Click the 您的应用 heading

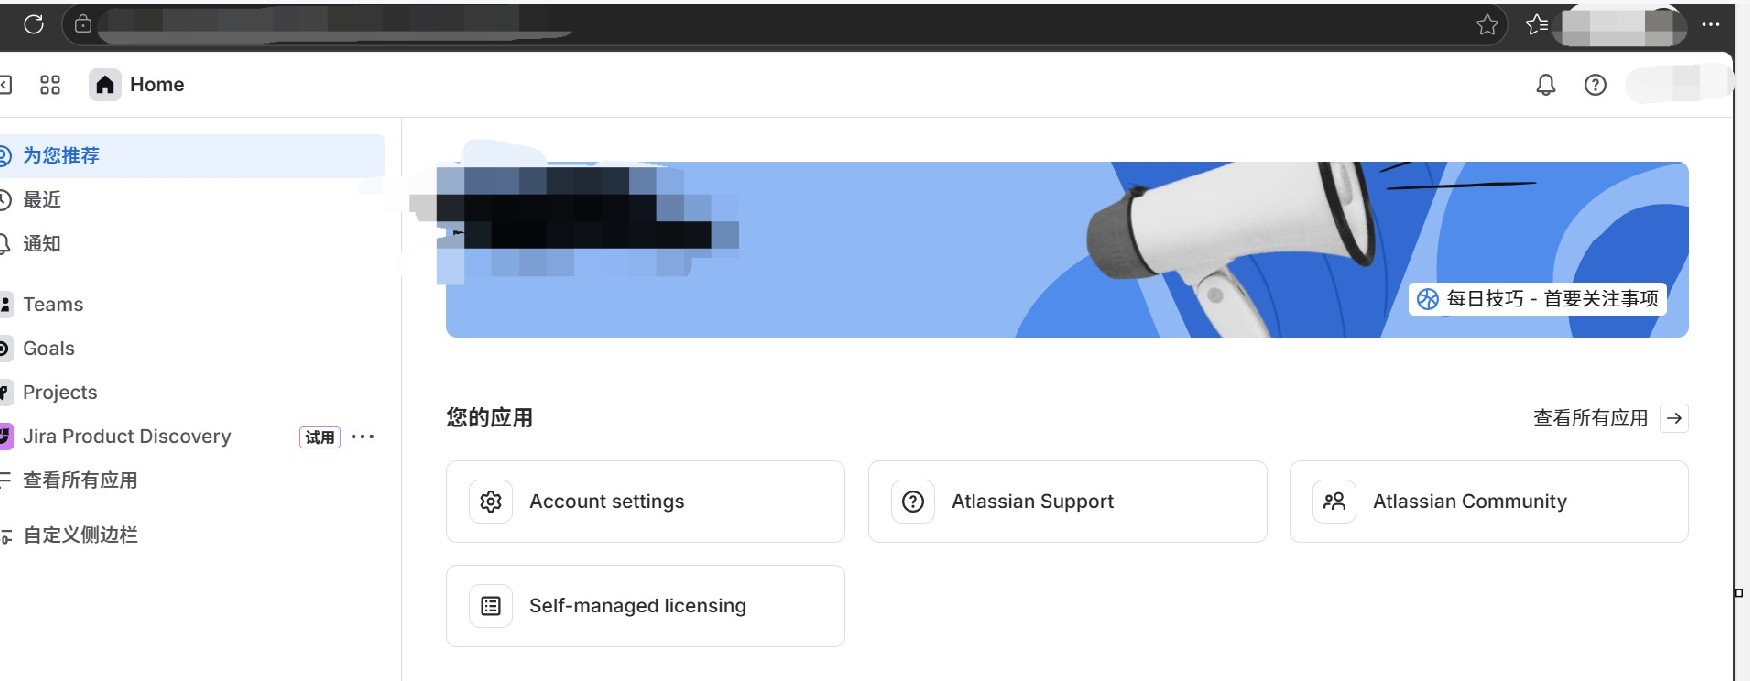(x=489, y=418)
